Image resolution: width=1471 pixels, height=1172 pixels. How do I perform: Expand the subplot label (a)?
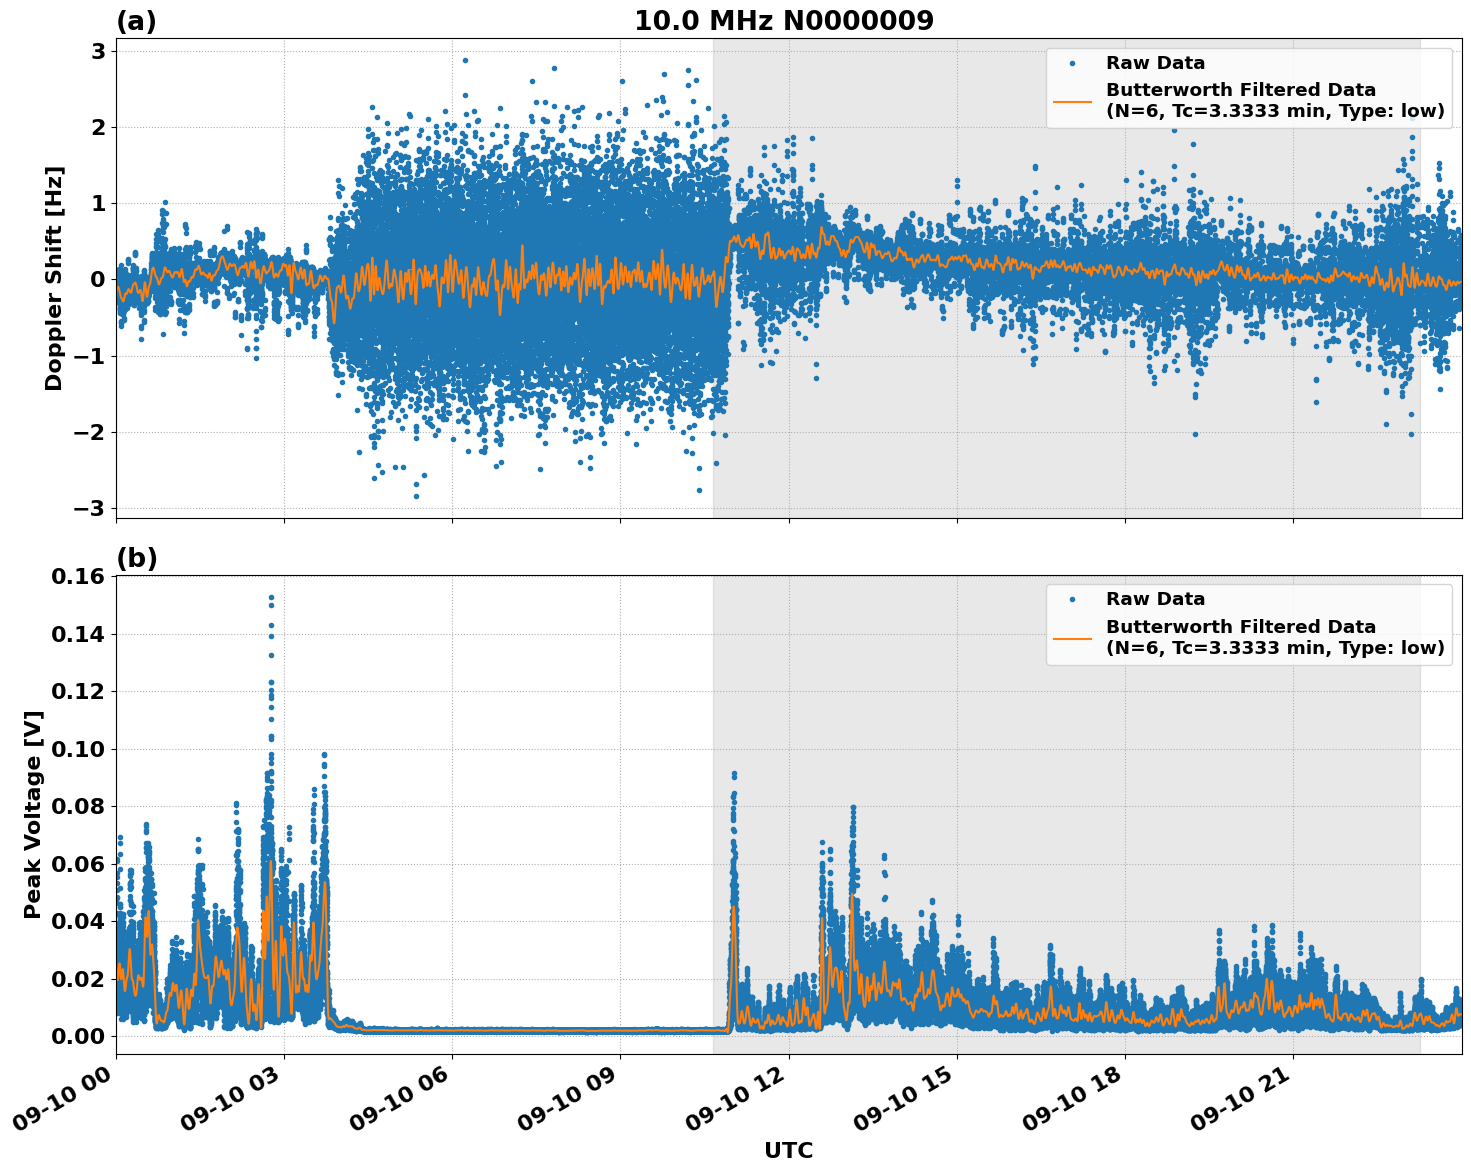(136, 18)
